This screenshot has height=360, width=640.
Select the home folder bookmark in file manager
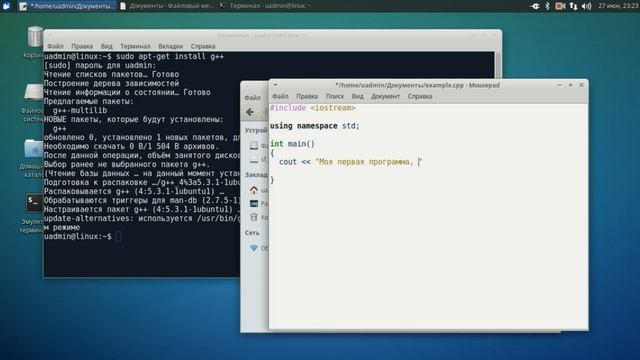pos(254,190)
